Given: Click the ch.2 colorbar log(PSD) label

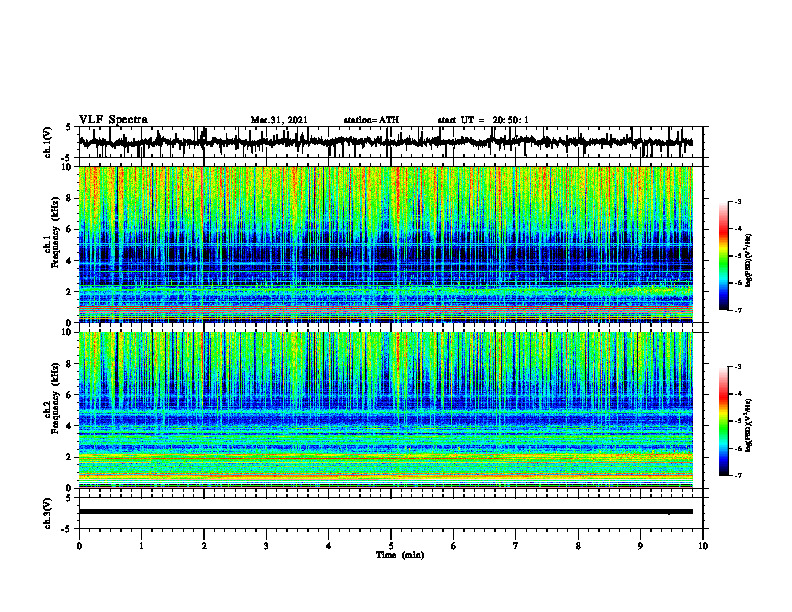Looking at the screenshot, I should point(749,425).
